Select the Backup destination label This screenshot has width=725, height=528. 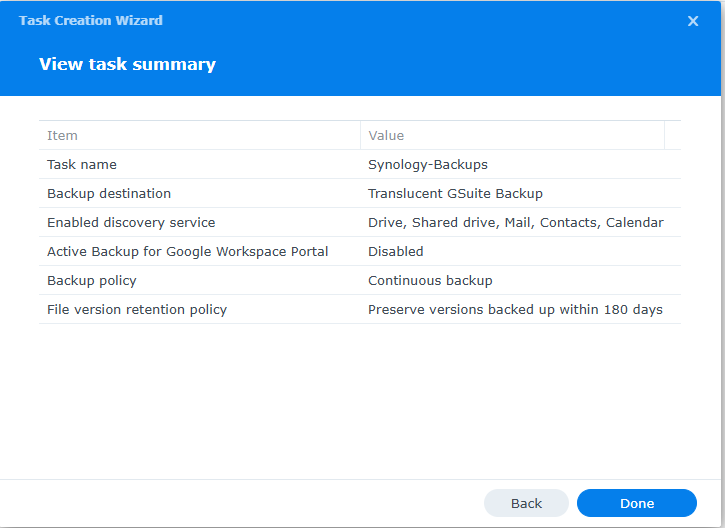(109, 194)
